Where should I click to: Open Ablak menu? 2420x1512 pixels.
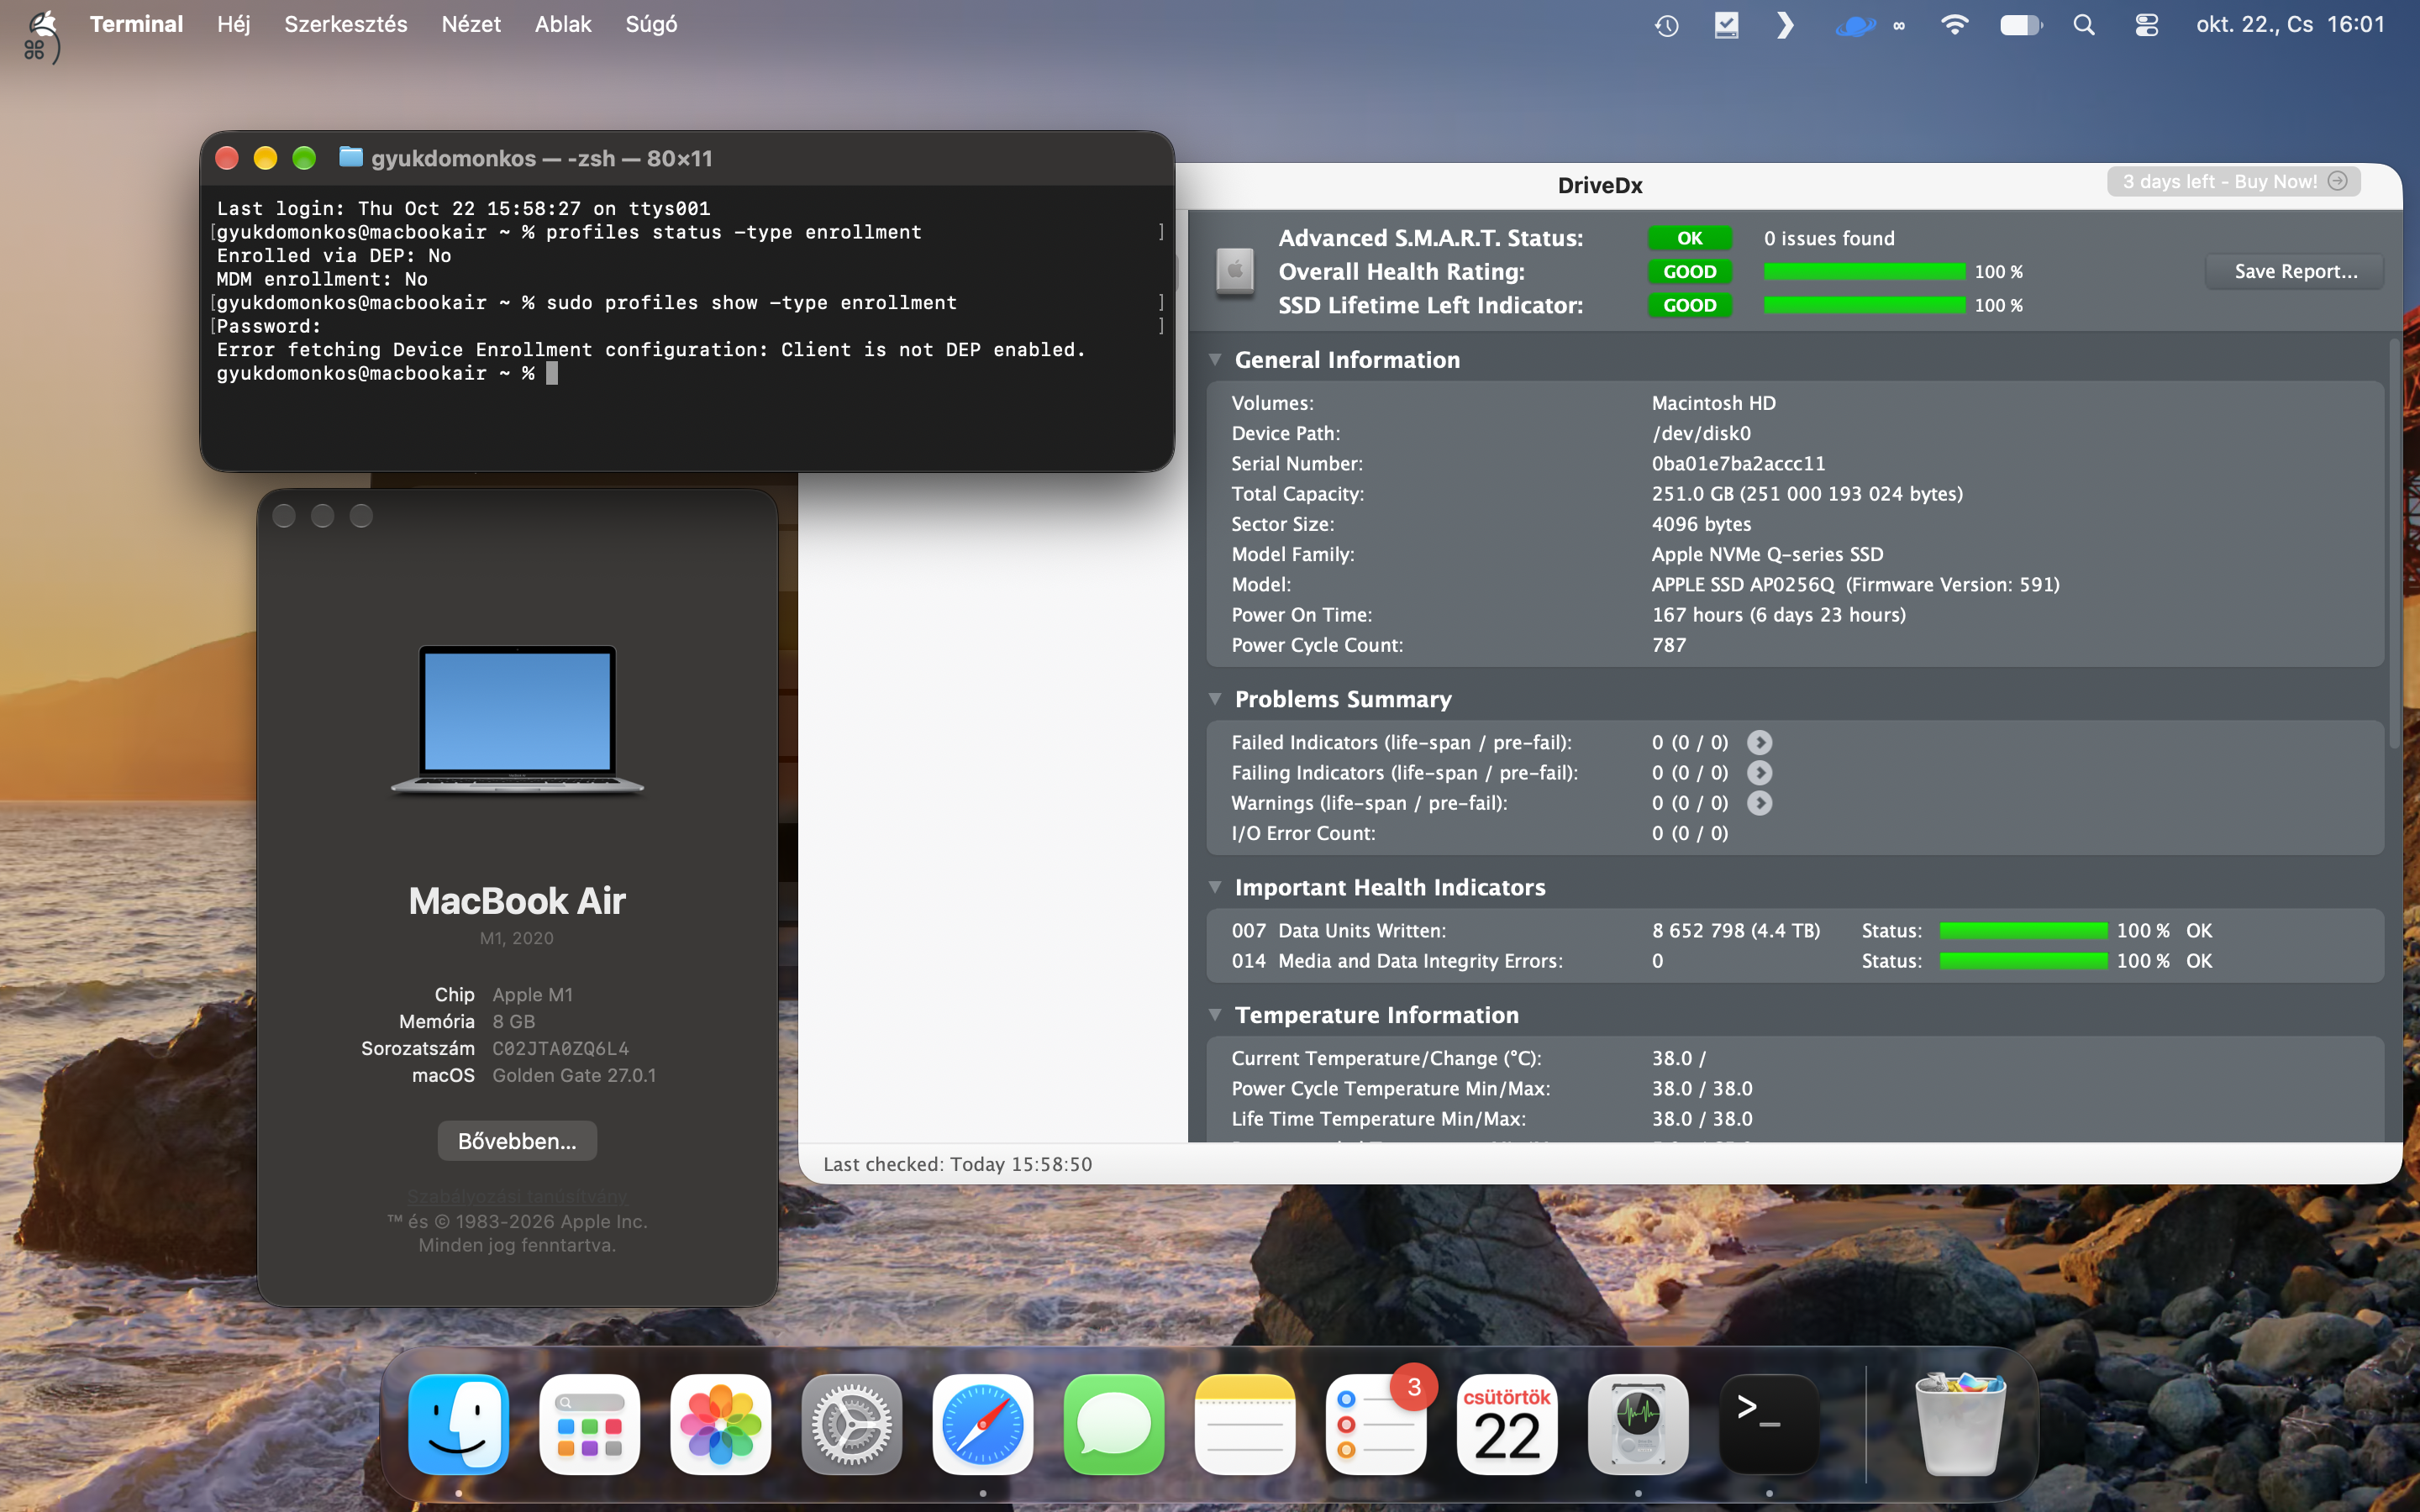tap(562, 25)
